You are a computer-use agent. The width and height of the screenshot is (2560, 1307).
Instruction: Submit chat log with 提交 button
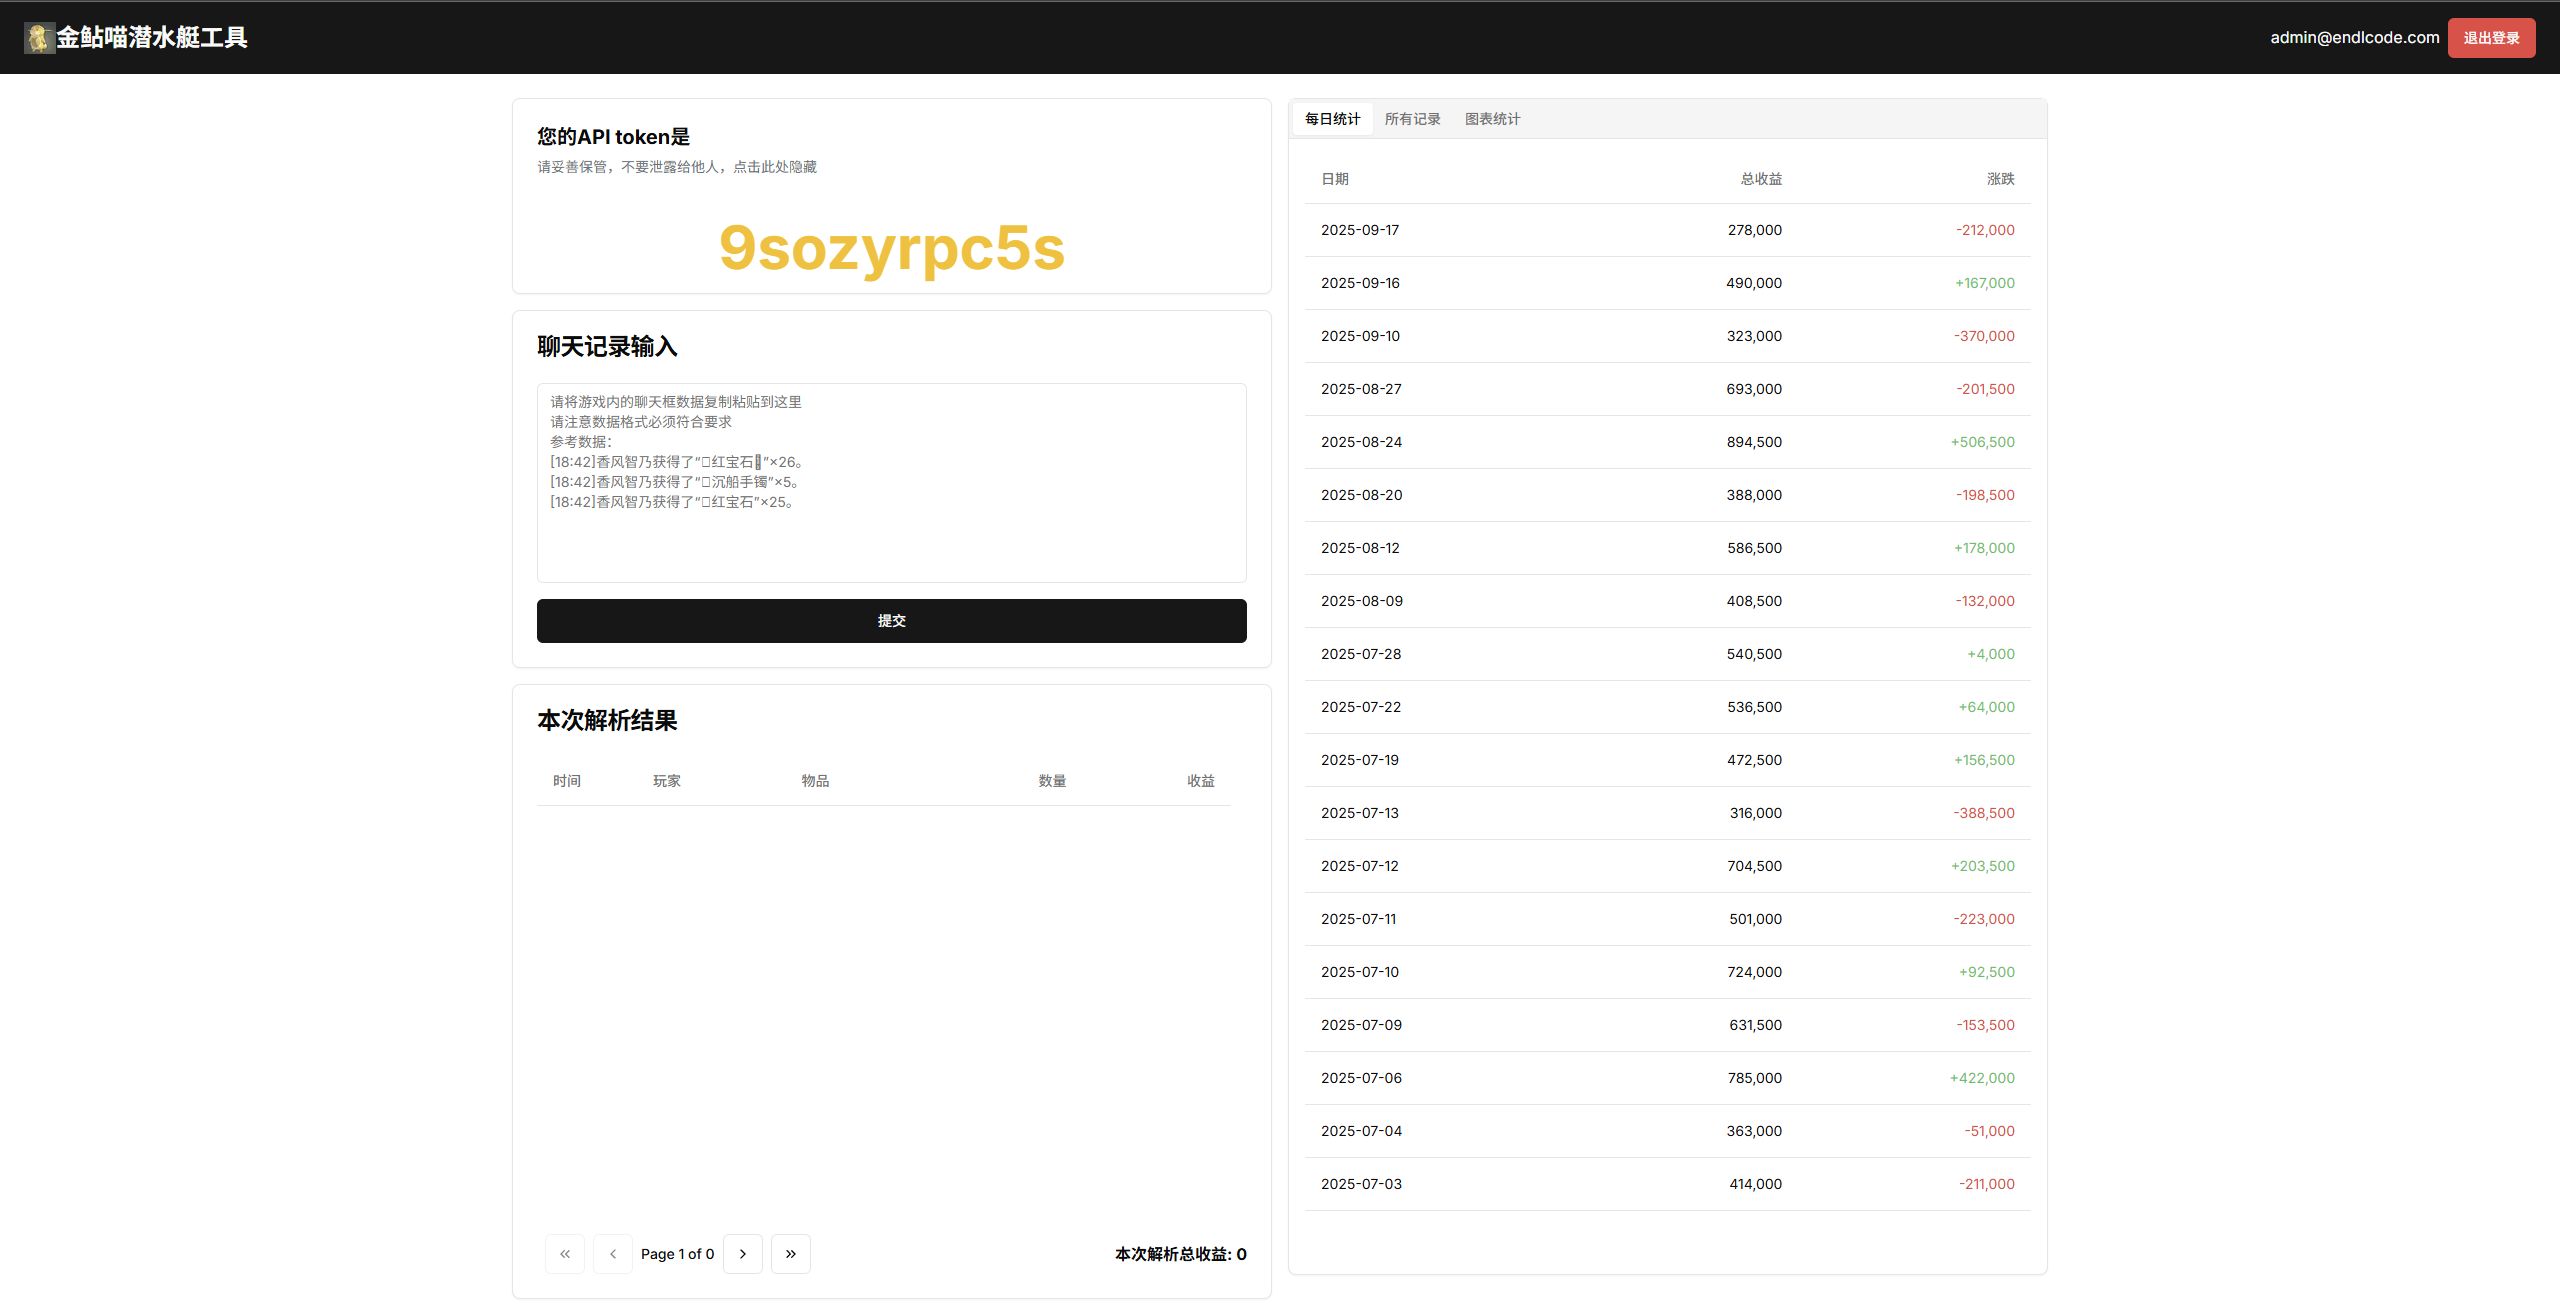891,621
